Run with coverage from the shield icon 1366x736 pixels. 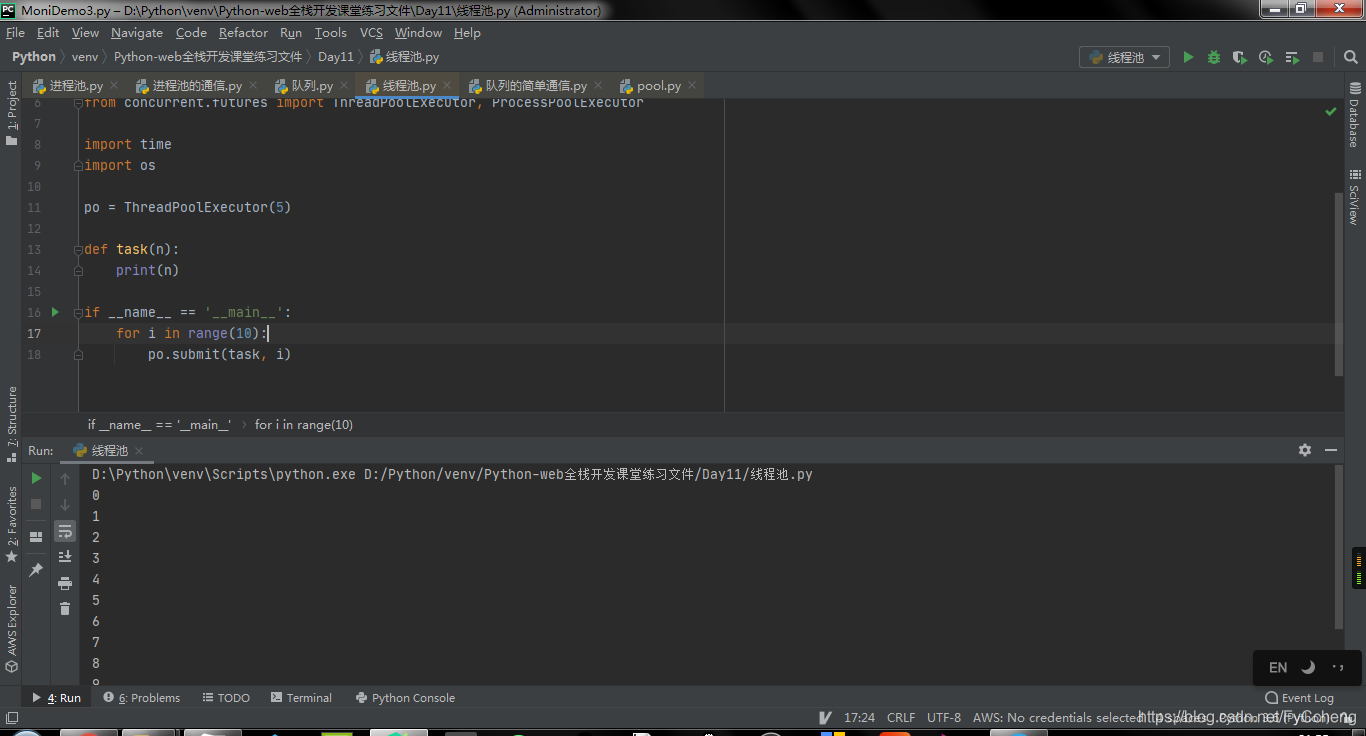click(1240, 57)
